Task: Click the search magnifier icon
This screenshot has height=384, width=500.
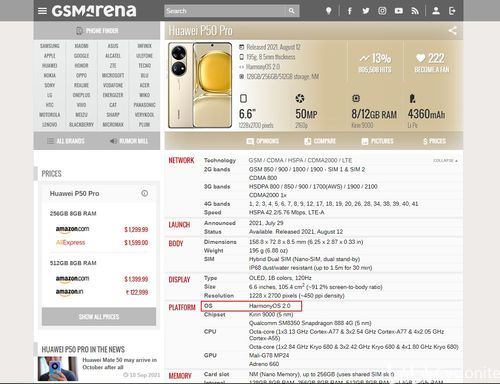Action: [x=292, y=11]
